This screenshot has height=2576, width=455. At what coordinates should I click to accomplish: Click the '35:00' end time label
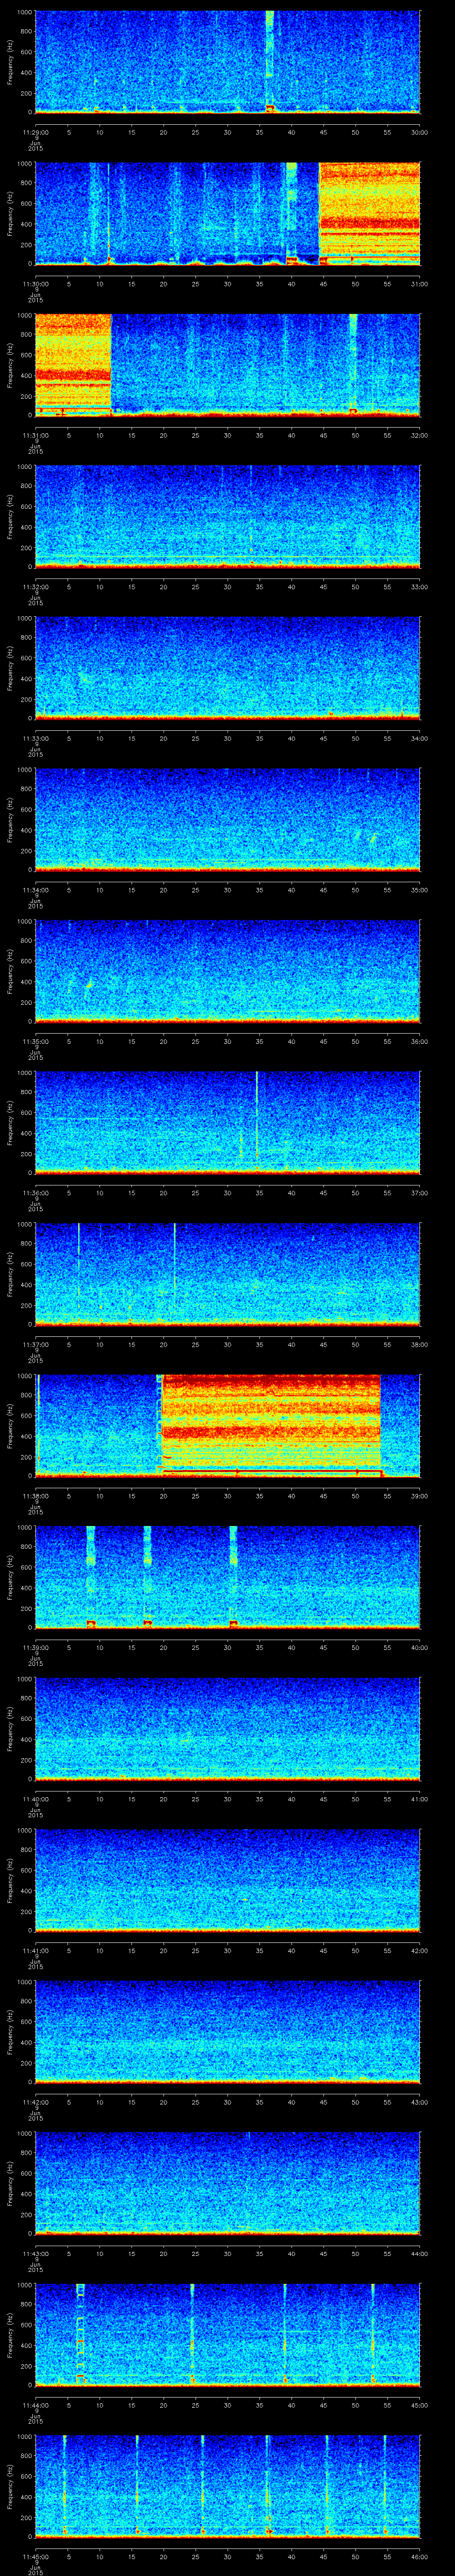(x=419, y=890)
